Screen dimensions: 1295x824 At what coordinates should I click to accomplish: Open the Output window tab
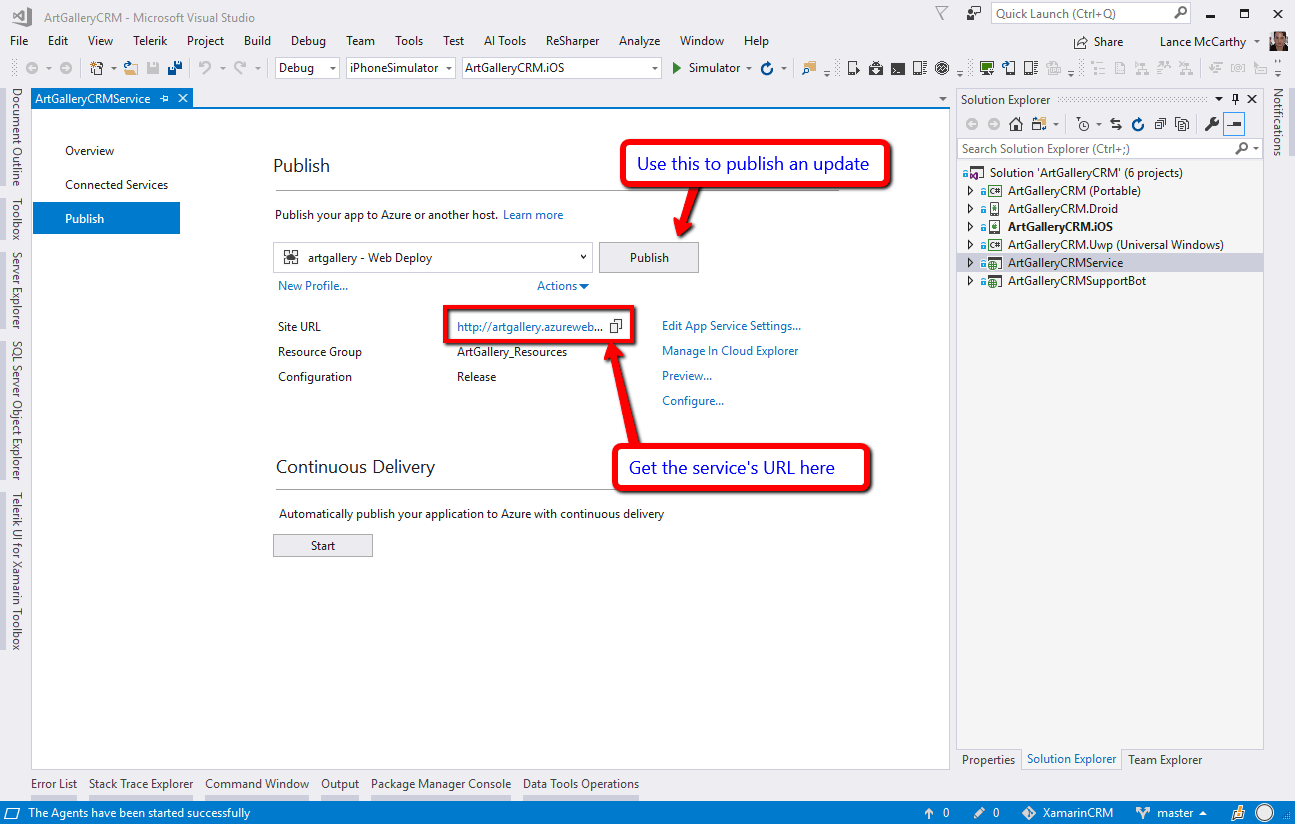point(340,784)
